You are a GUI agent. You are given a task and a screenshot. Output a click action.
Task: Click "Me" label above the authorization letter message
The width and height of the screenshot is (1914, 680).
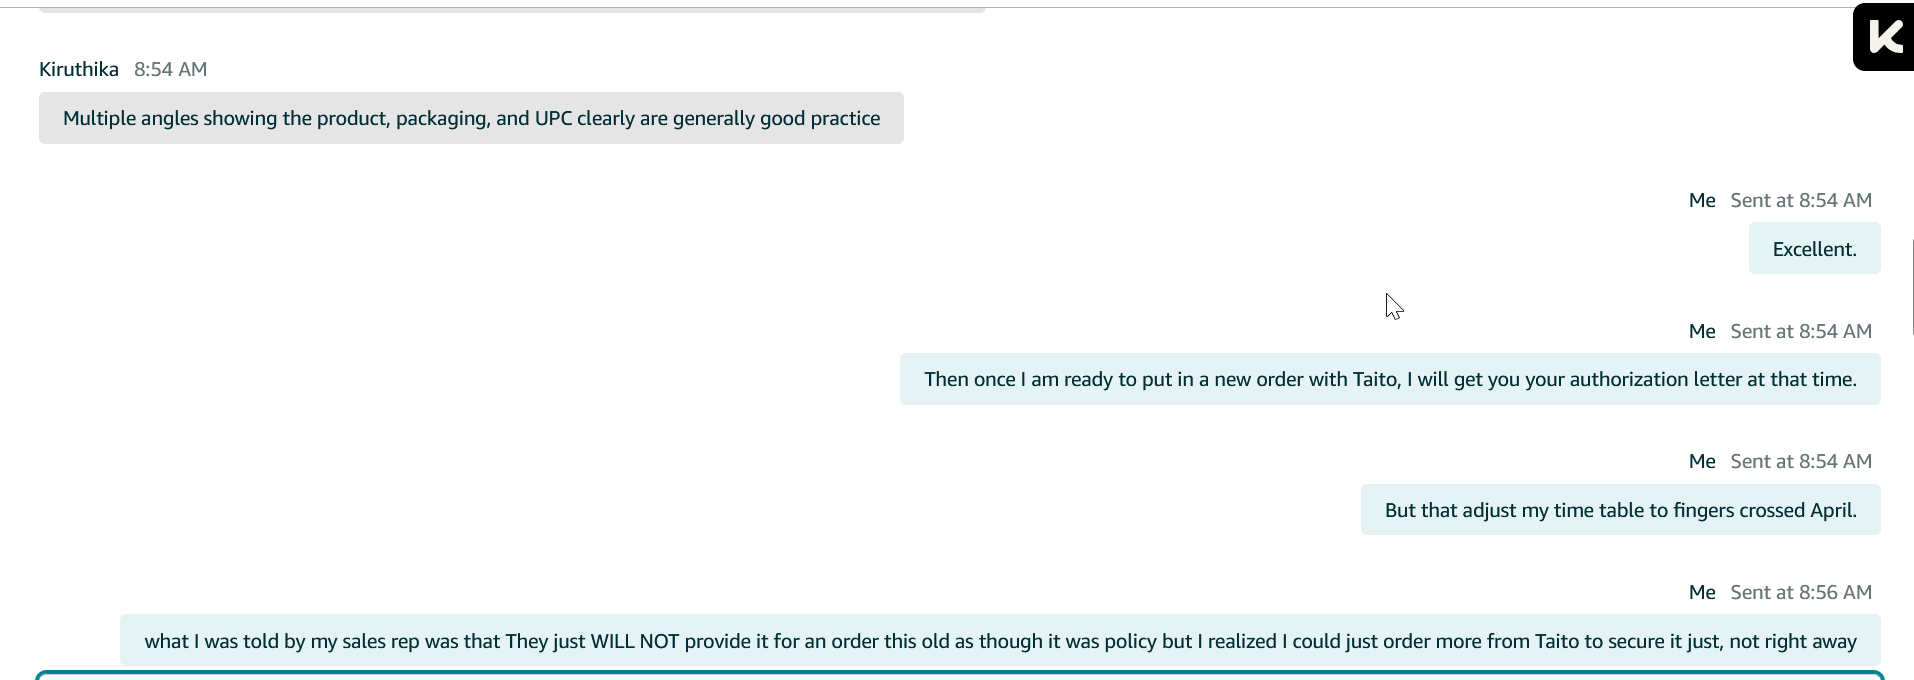click(1702, 331)
